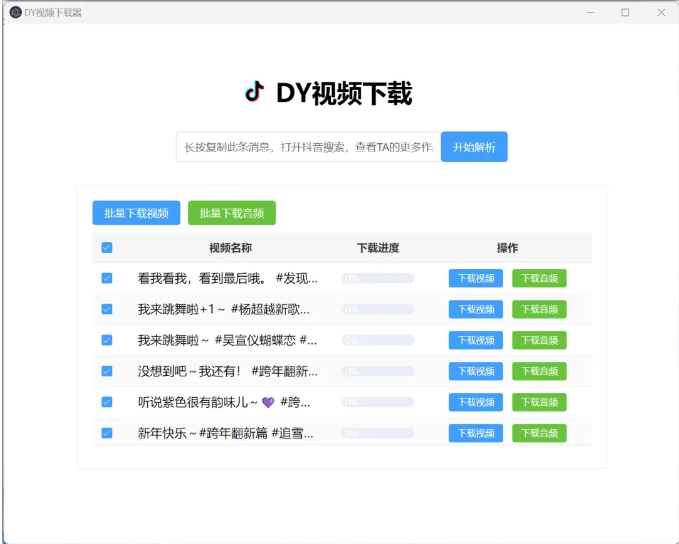Maximize the DY视频下载器 window

[625, 13]
